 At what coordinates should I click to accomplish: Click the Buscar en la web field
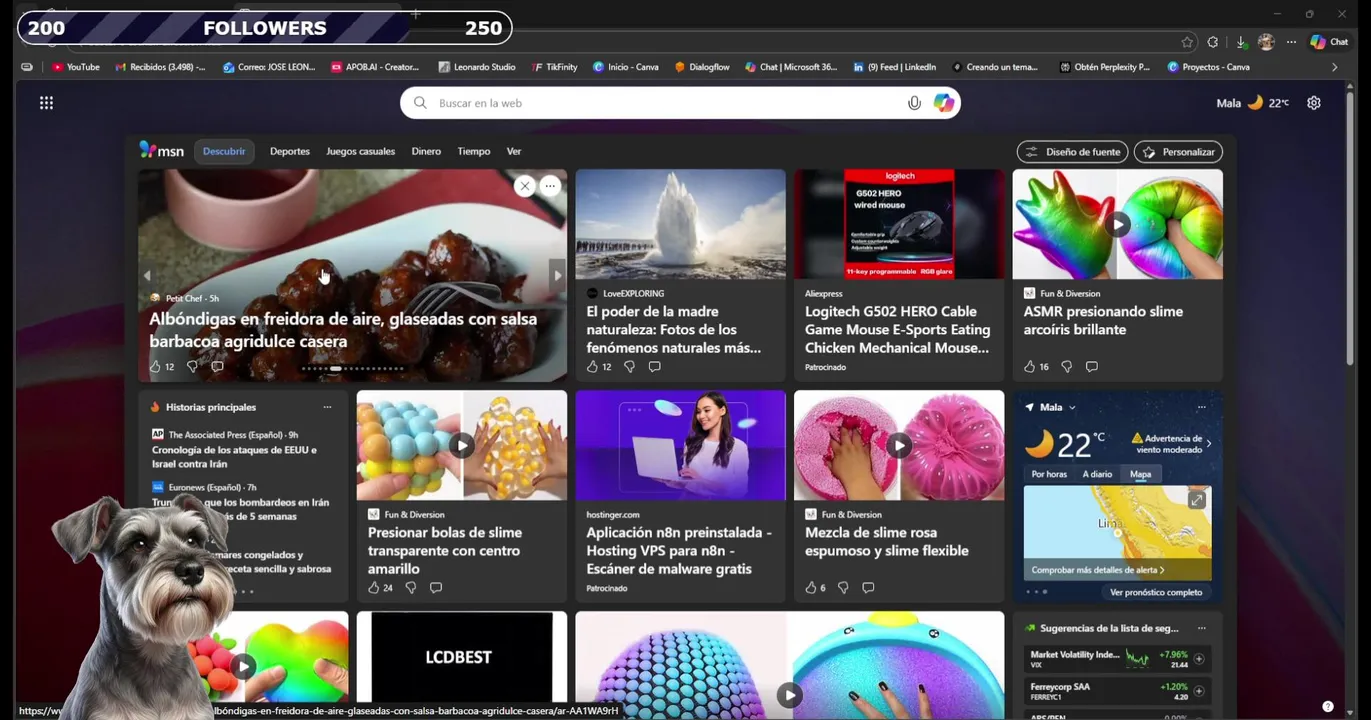pyautogui.click(x=680, y=103)
